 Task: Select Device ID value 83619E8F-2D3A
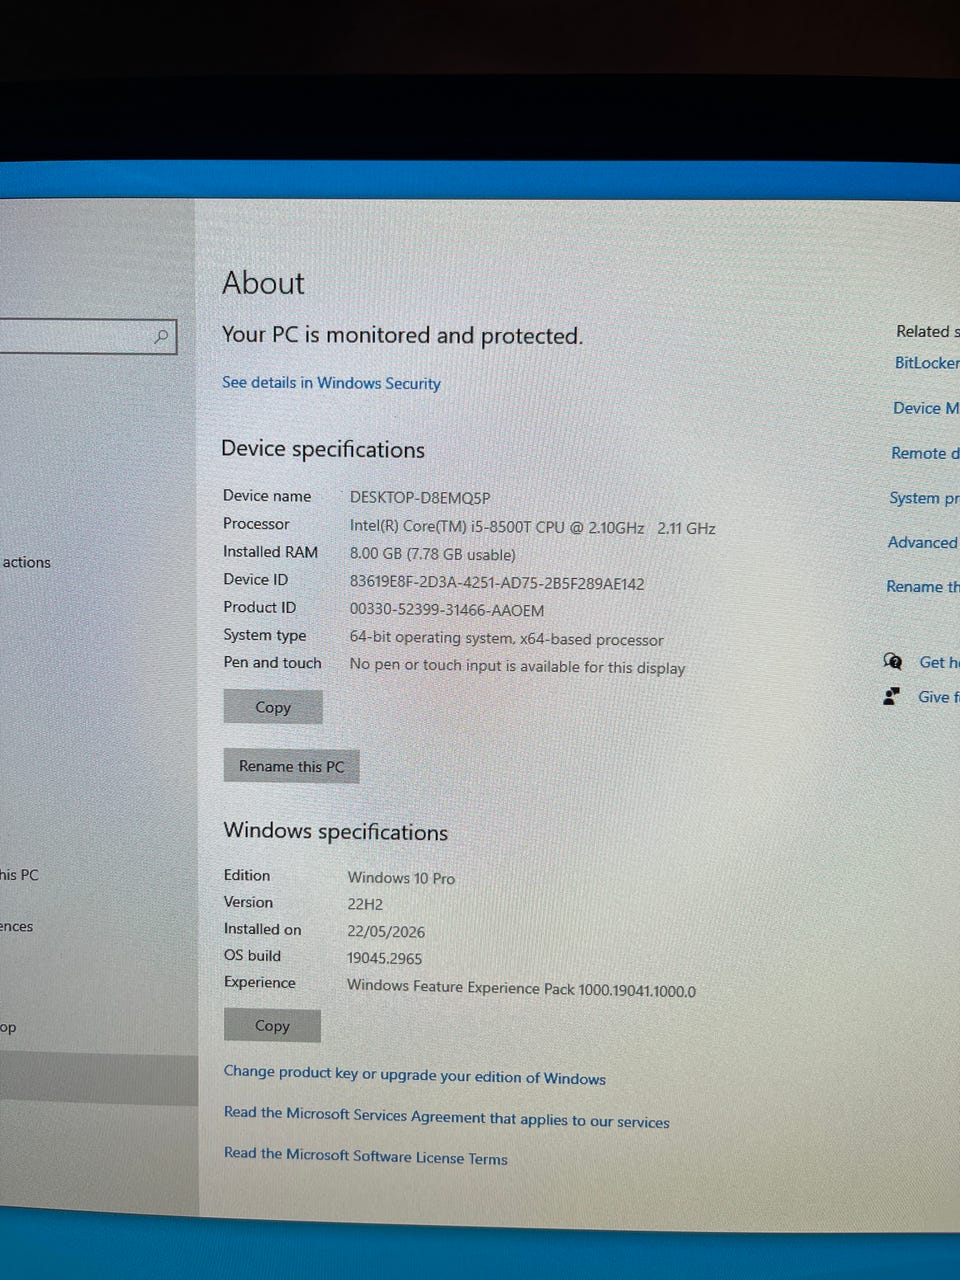497,582
